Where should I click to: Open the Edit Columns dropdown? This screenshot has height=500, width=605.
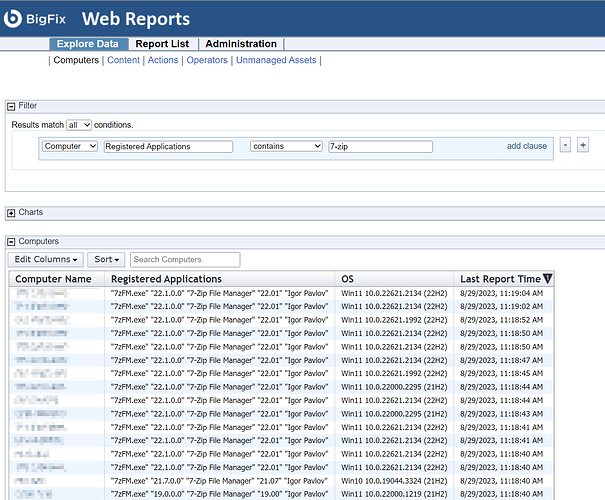[46, 260]
